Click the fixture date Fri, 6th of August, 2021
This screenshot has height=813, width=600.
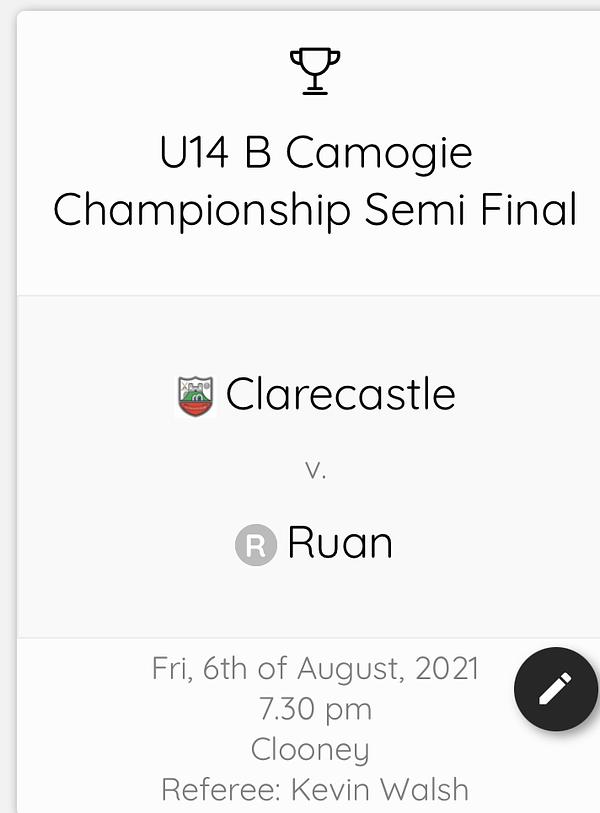tap(315, 668)
